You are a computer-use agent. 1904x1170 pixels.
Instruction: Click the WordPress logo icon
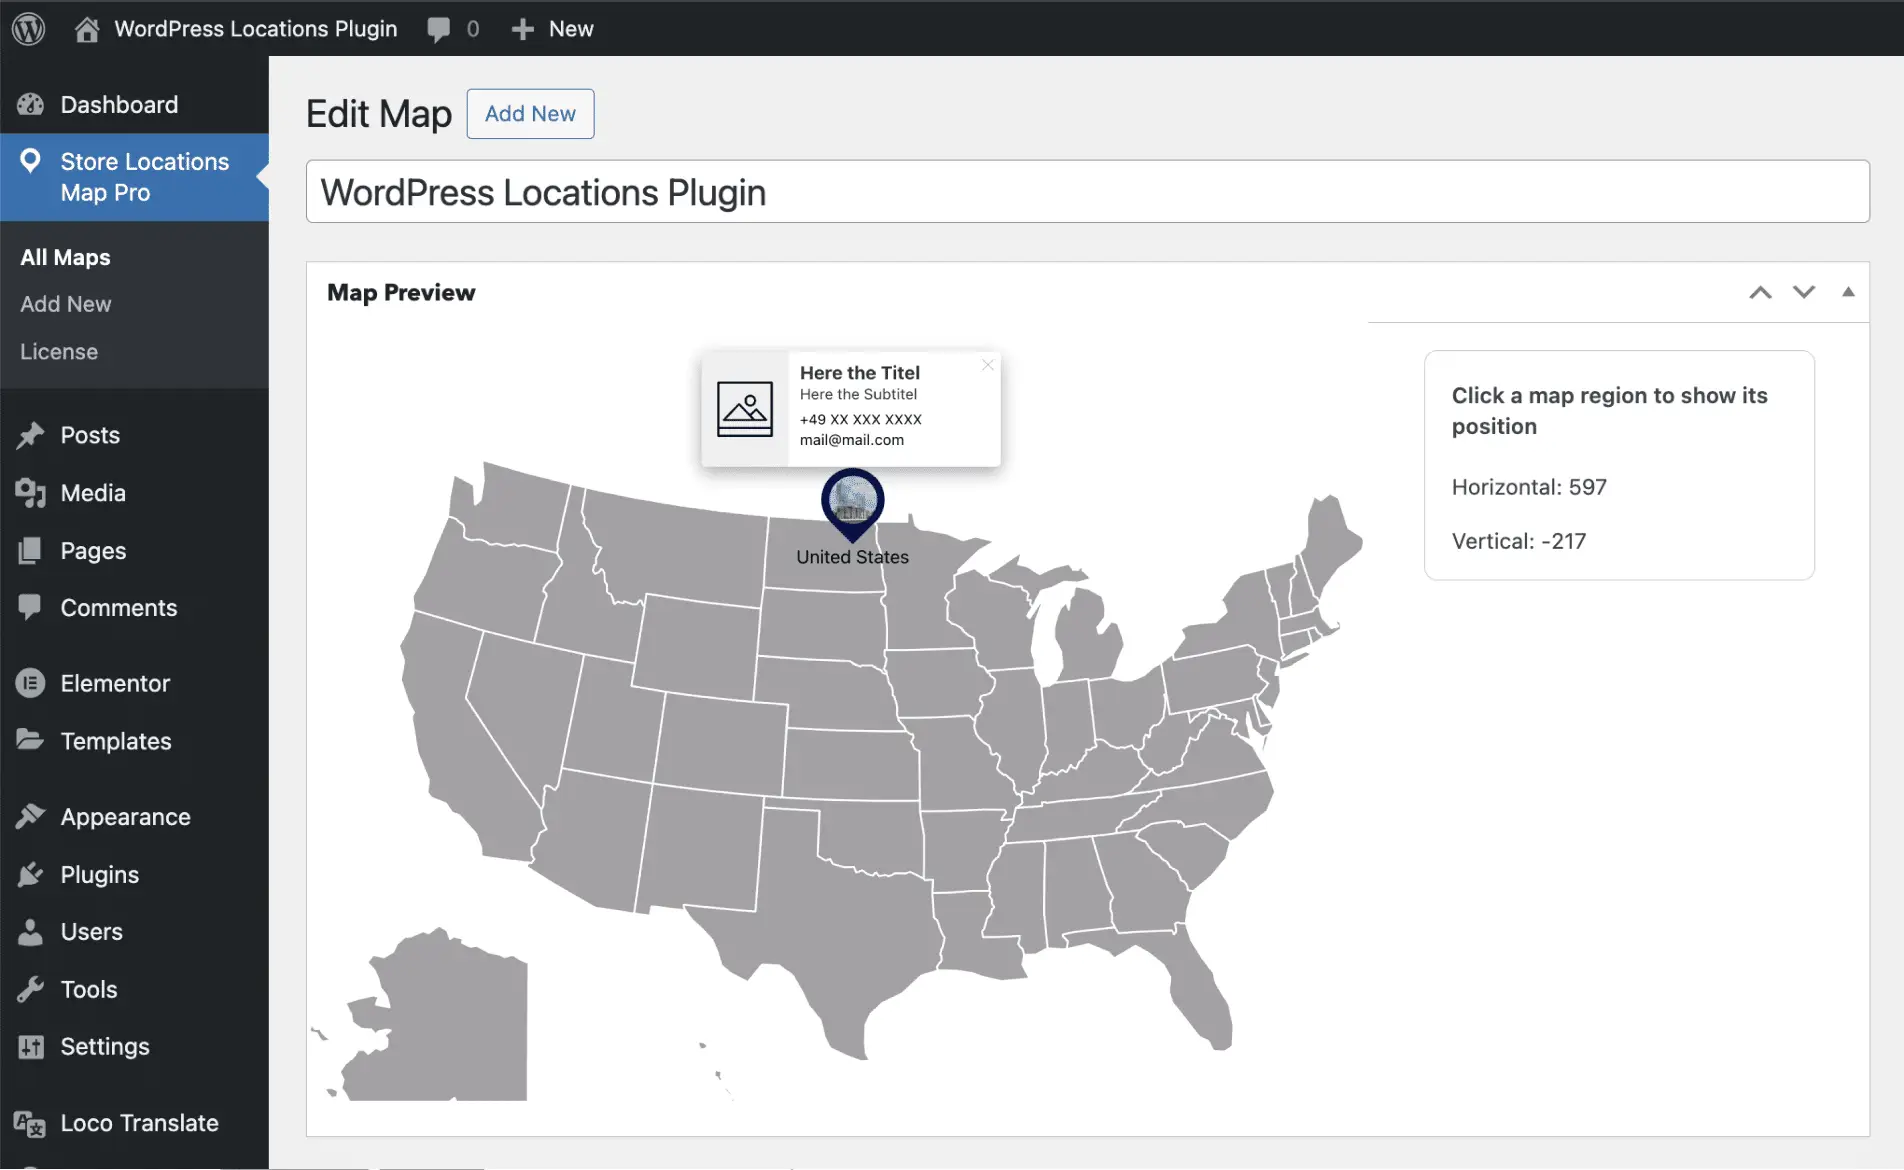pos(29,28)
